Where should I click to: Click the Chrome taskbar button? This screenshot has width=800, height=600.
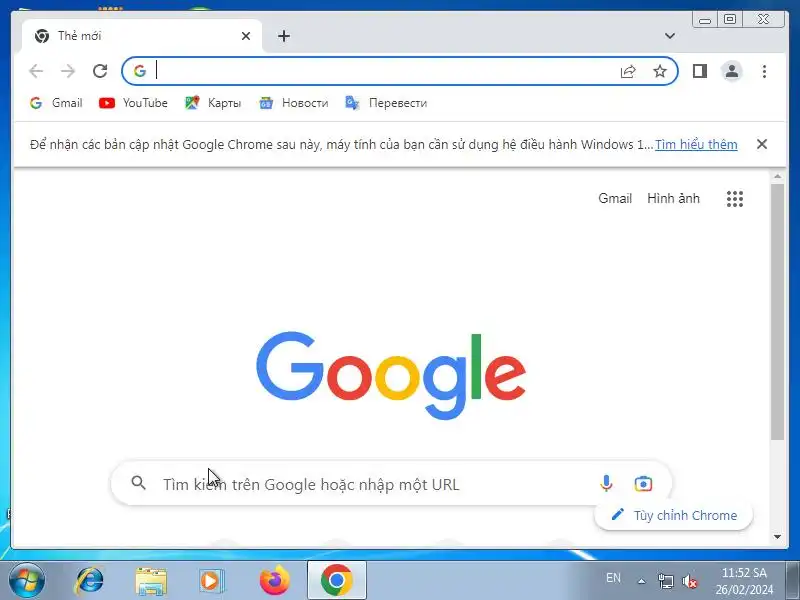click(x=337, y=580)
